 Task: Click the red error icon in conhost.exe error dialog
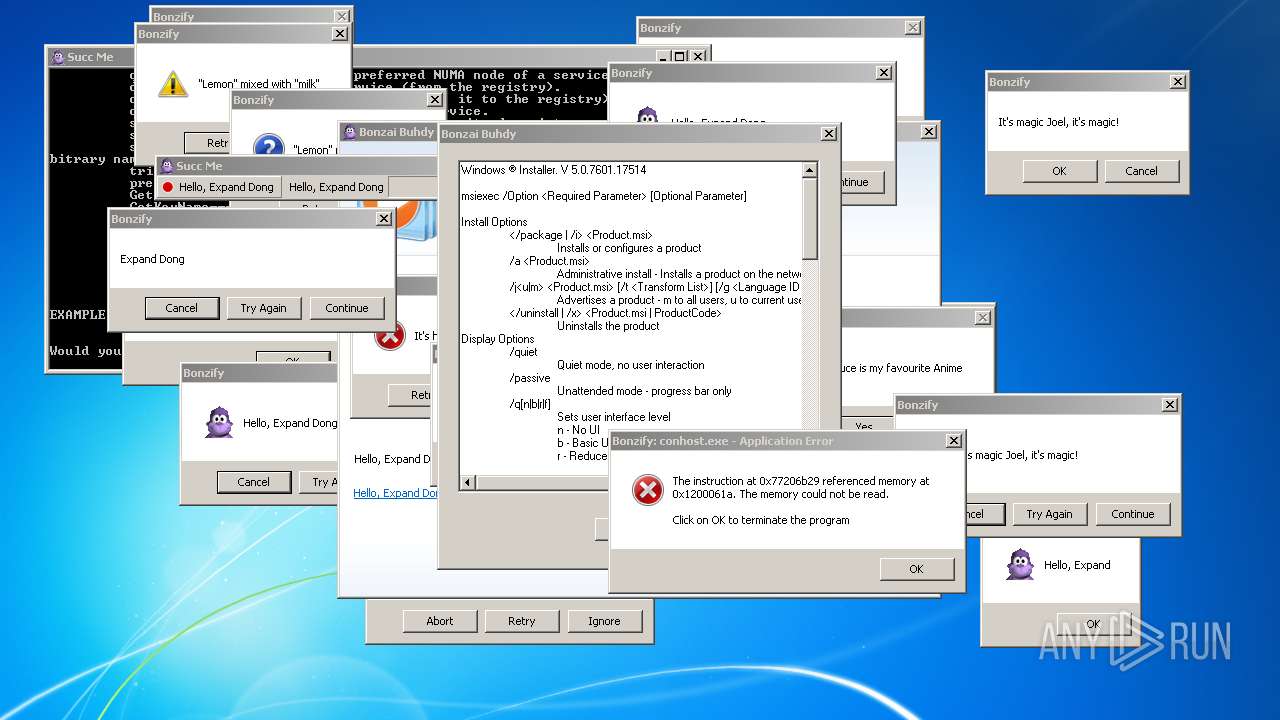pos(648,490)
